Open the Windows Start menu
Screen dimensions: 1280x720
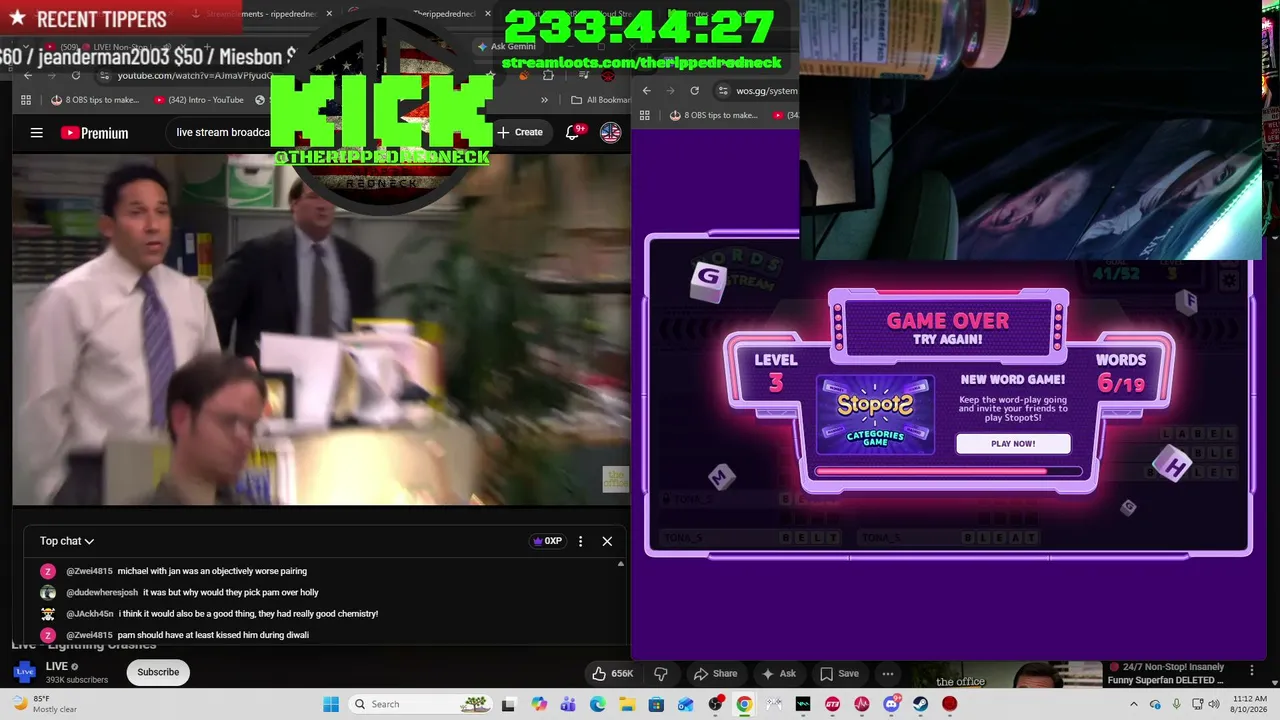tap(331, 704)
